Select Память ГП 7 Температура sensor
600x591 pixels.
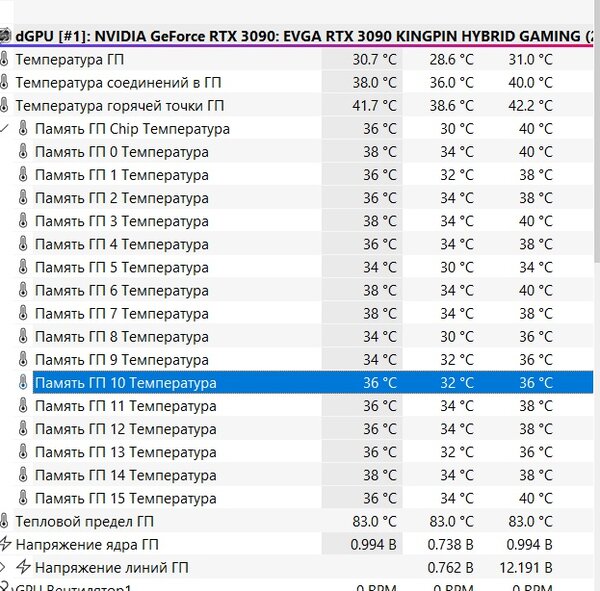[x=122, y=313]
